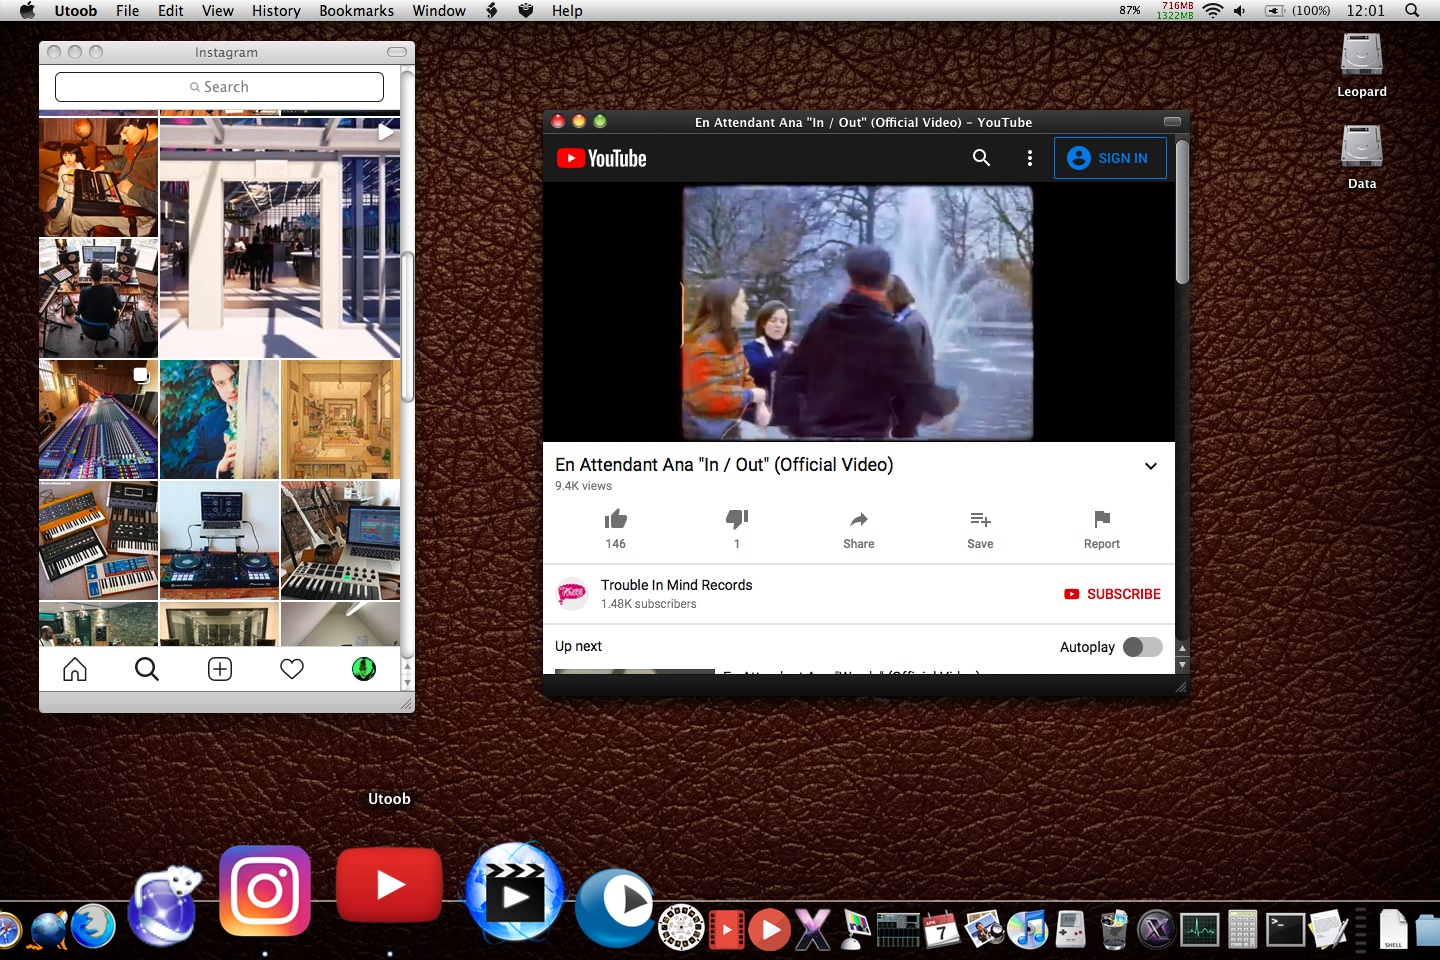Viewport: 1440px width, 960px height.
Task: Click the Instagram Search field
Action: click(219, 87)
